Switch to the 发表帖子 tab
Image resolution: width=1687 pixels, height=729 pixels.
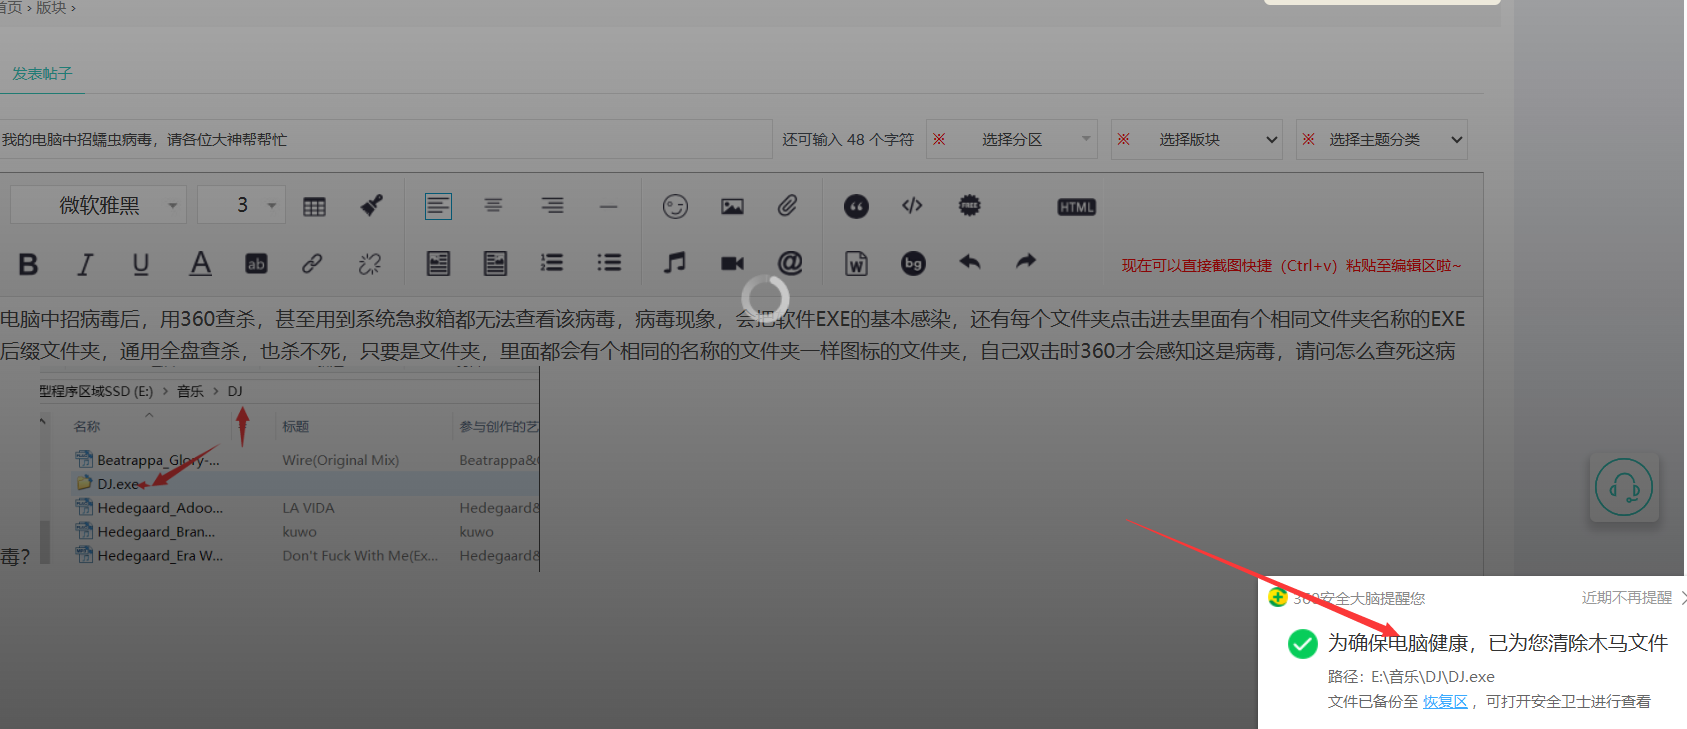[x=42, y=74]
